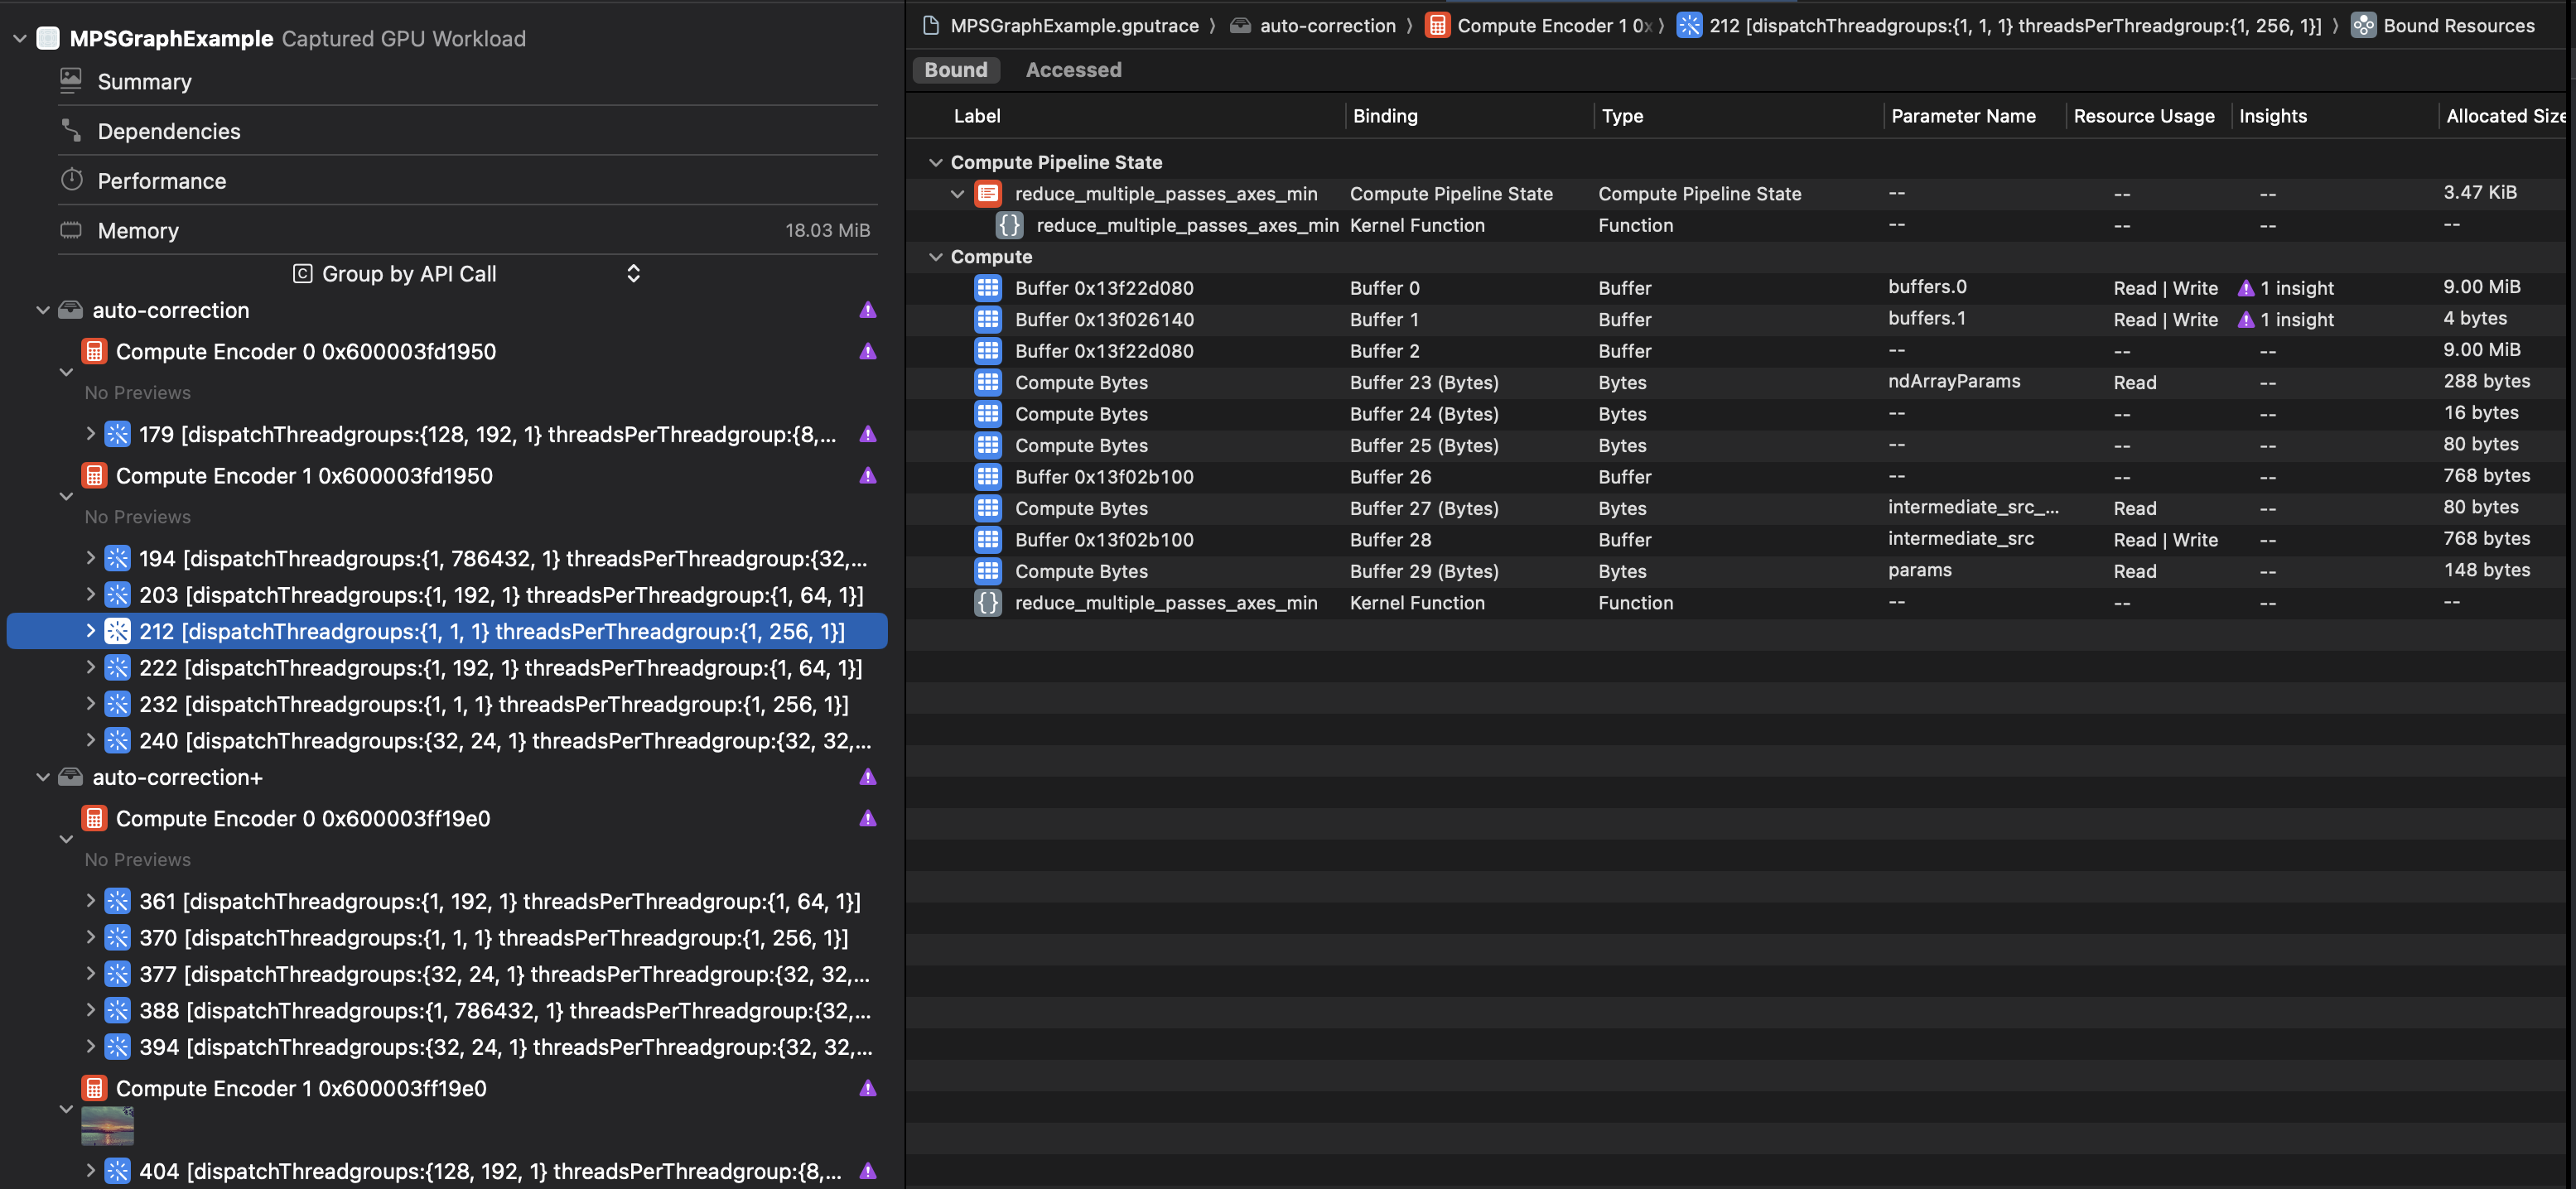
Task: Click the Resource Usage column header
Action: (2143, 115)
